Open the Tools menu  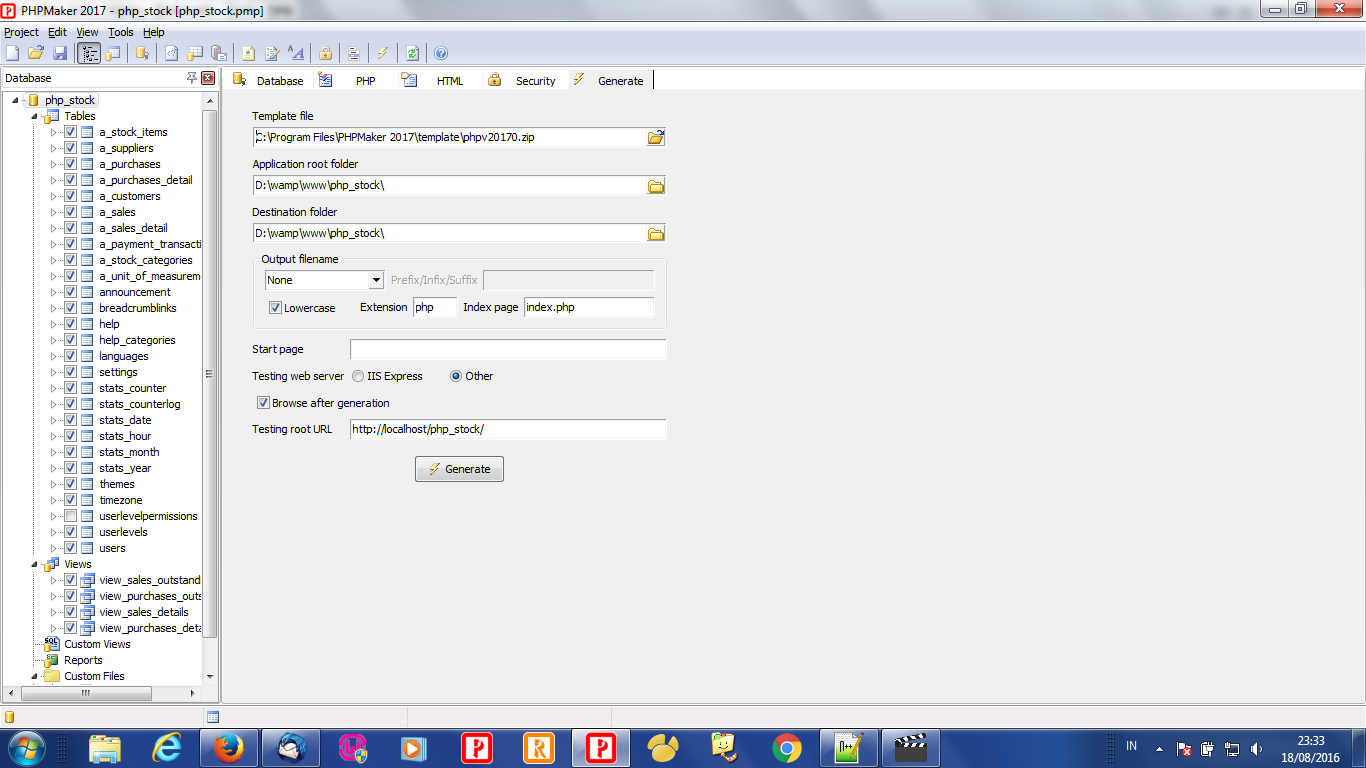120,32
